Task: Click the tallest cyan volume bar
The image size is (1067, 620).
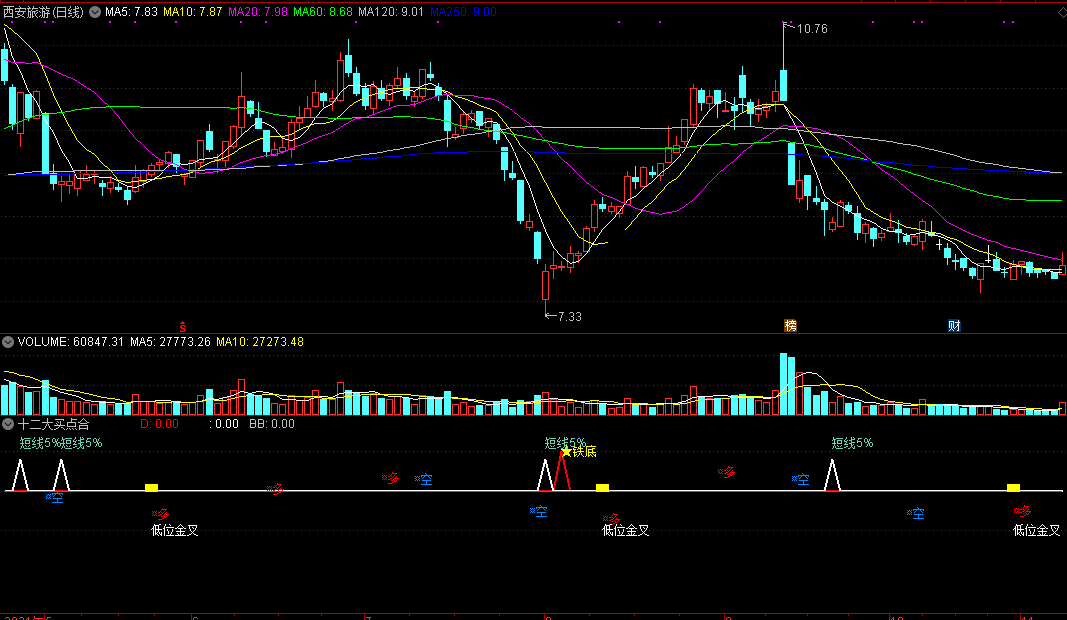Action: click(783, 384)
